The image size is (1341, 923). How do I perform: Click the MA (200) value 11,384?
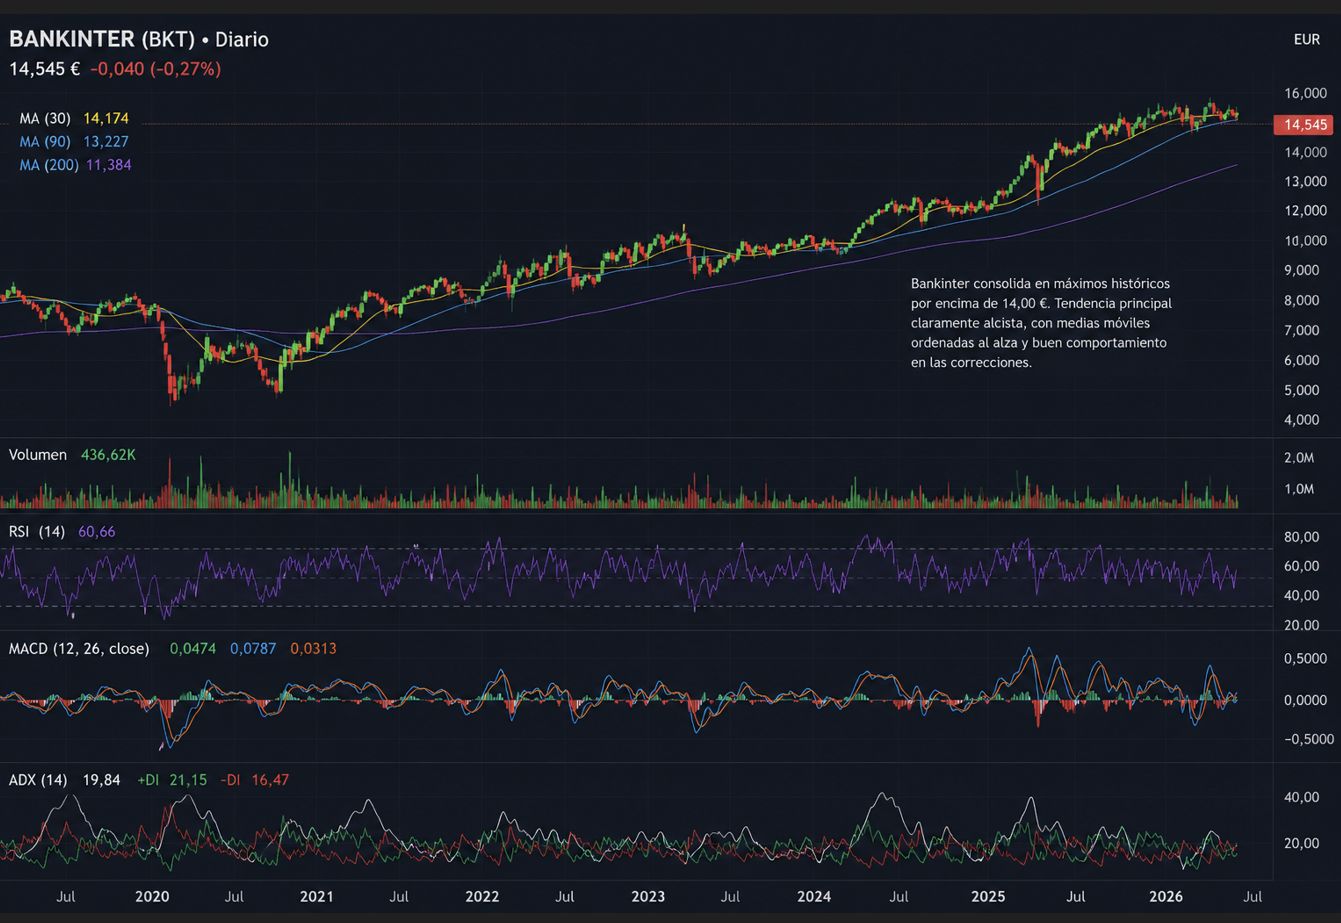tap(109, 165)
